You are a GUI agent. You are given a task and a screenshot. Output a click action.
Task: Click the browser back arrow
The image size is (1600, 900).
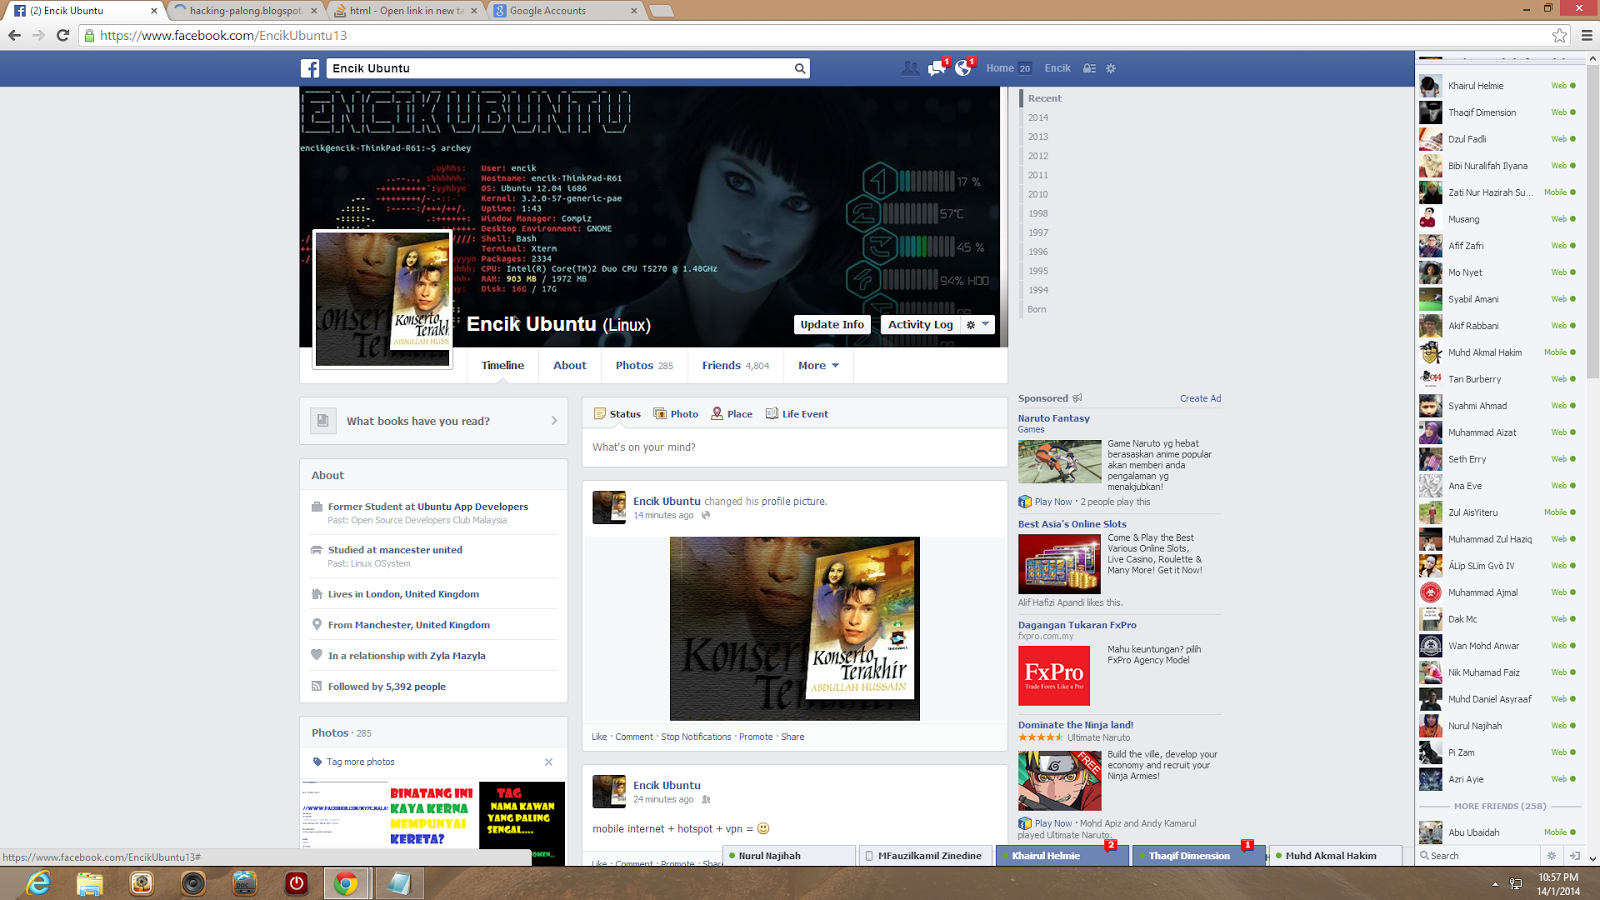[14, 35]
